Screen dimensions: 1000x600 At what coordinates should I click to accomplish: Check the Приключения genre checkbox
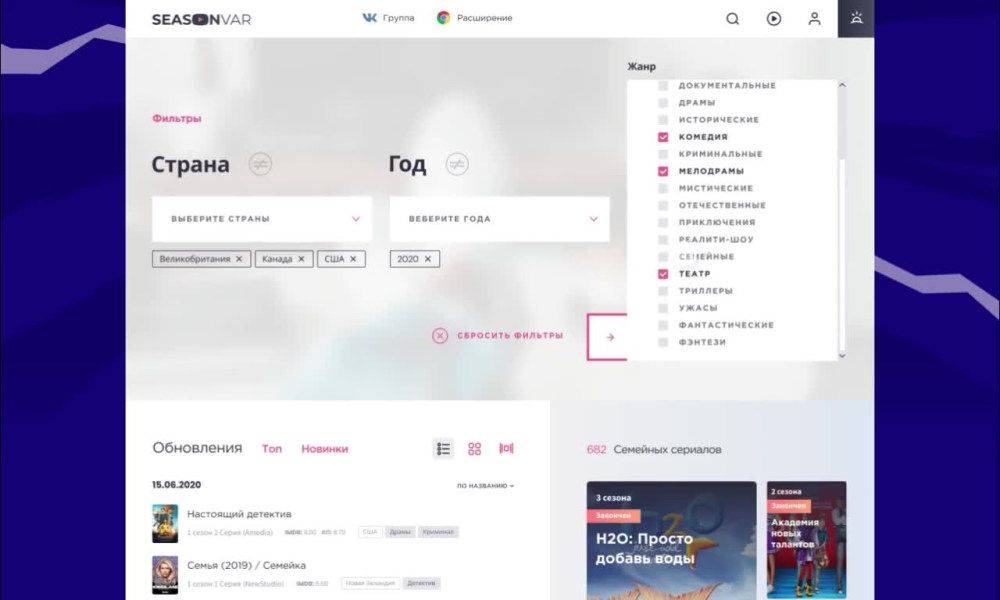pos(663,223)
